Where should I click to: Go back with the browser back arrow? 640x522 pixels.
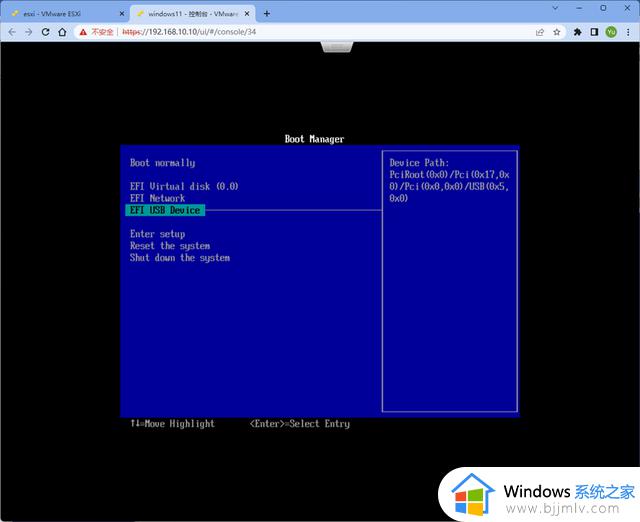[x=12, y=32]
